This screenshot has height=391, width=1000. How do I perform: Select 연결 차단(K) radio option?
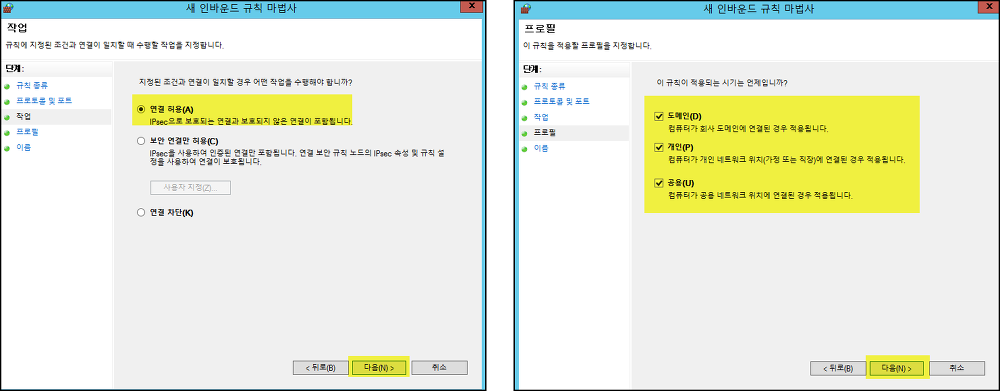[x=141, y=213]
